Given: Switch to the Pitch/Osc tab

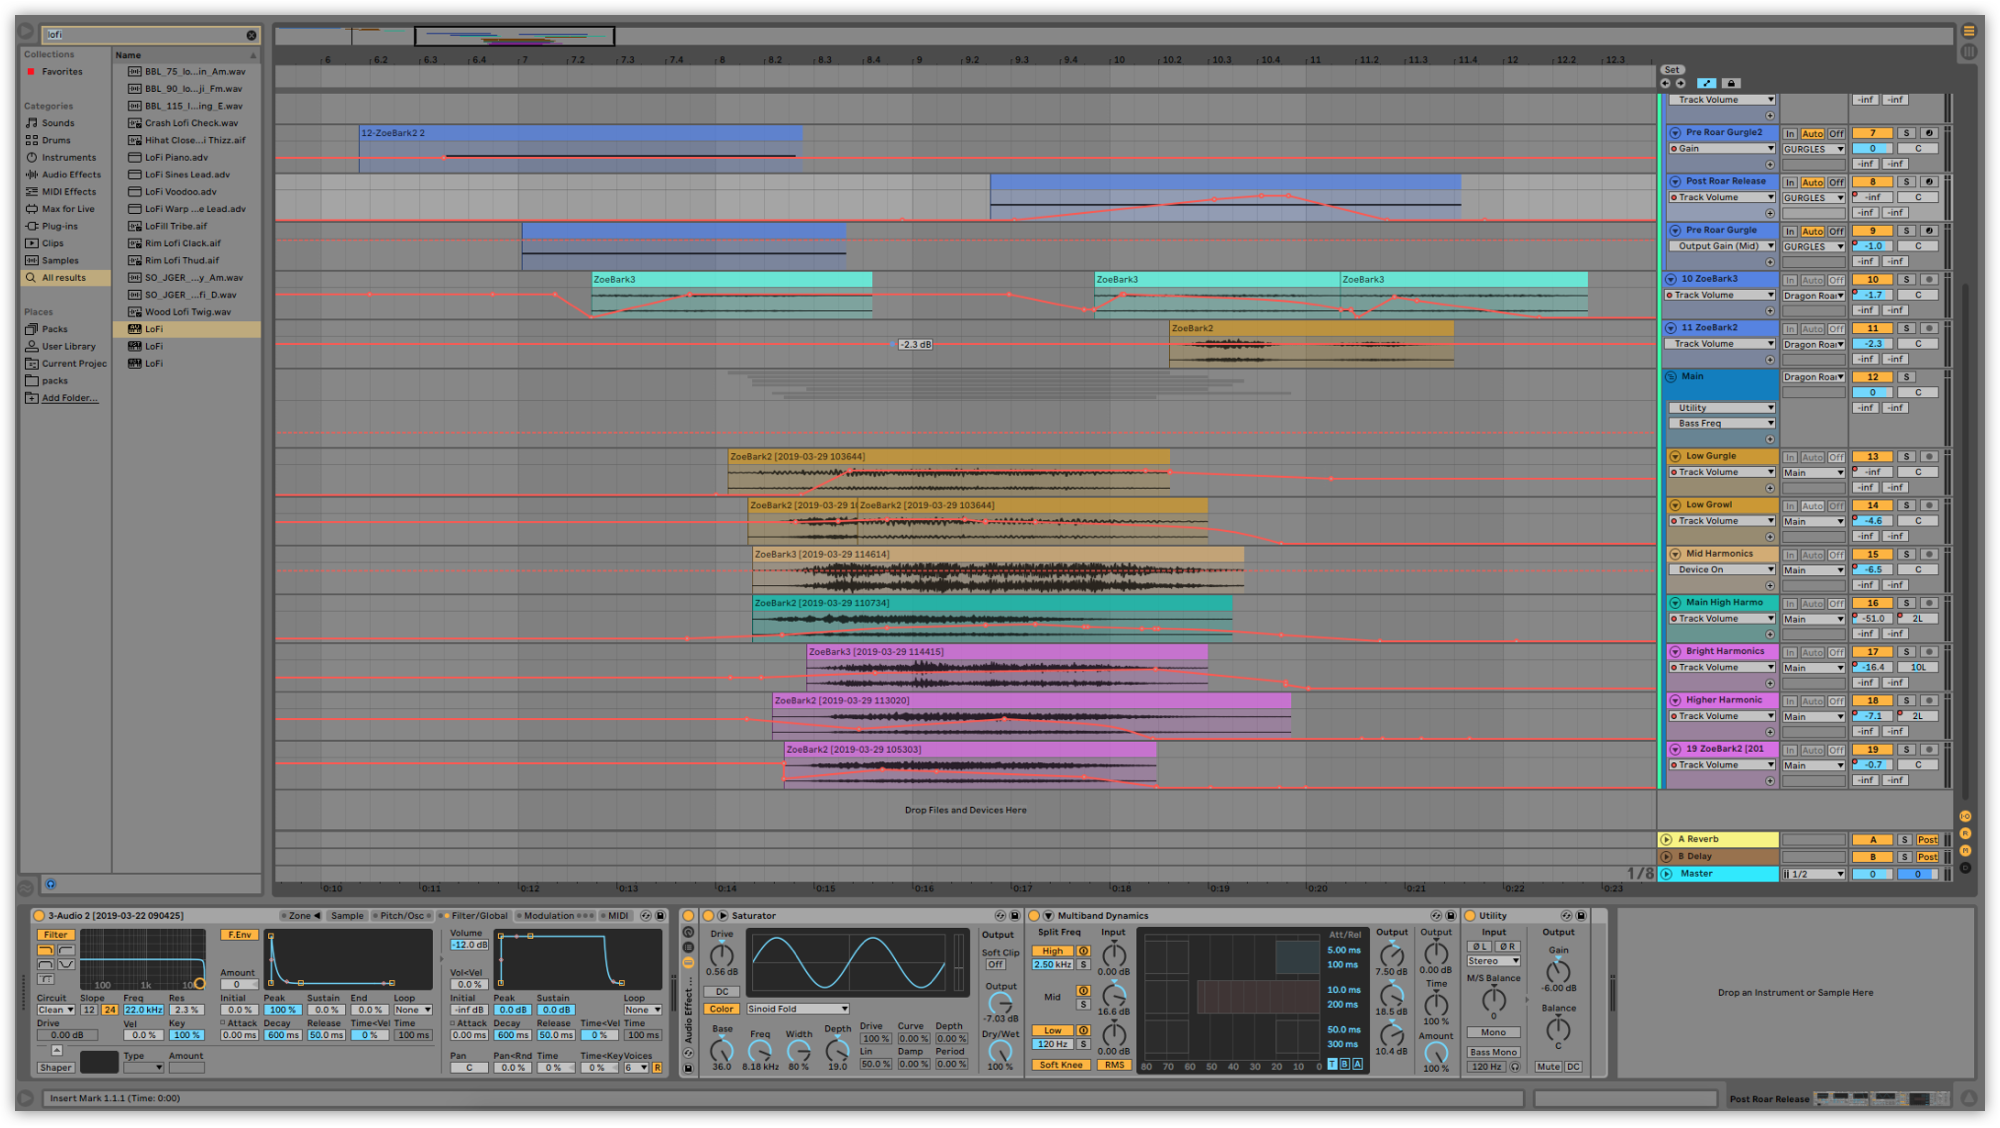Looking at the screenshot, I should (402, 916).
